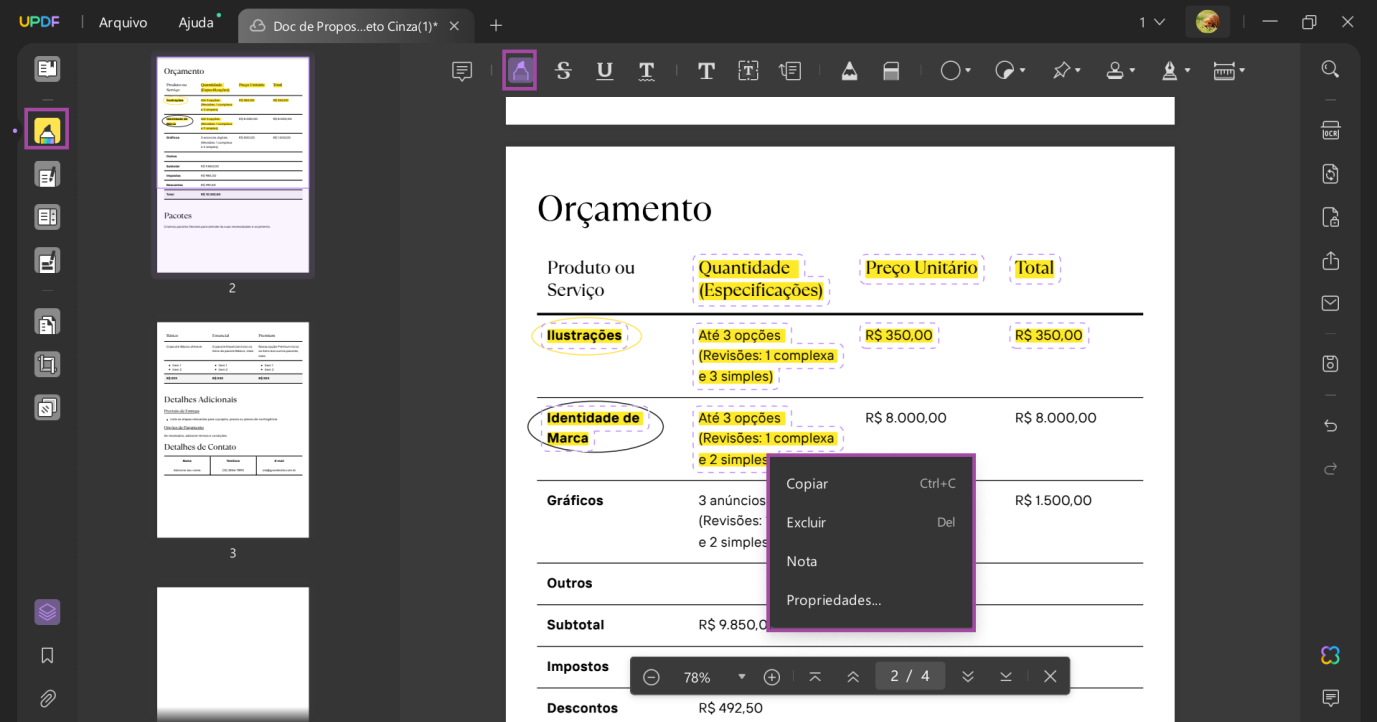Open the Search magnifier on right sidebar
This screenshot has width=1377, height=722.
pyautogui.click(x=1330, y=69)
